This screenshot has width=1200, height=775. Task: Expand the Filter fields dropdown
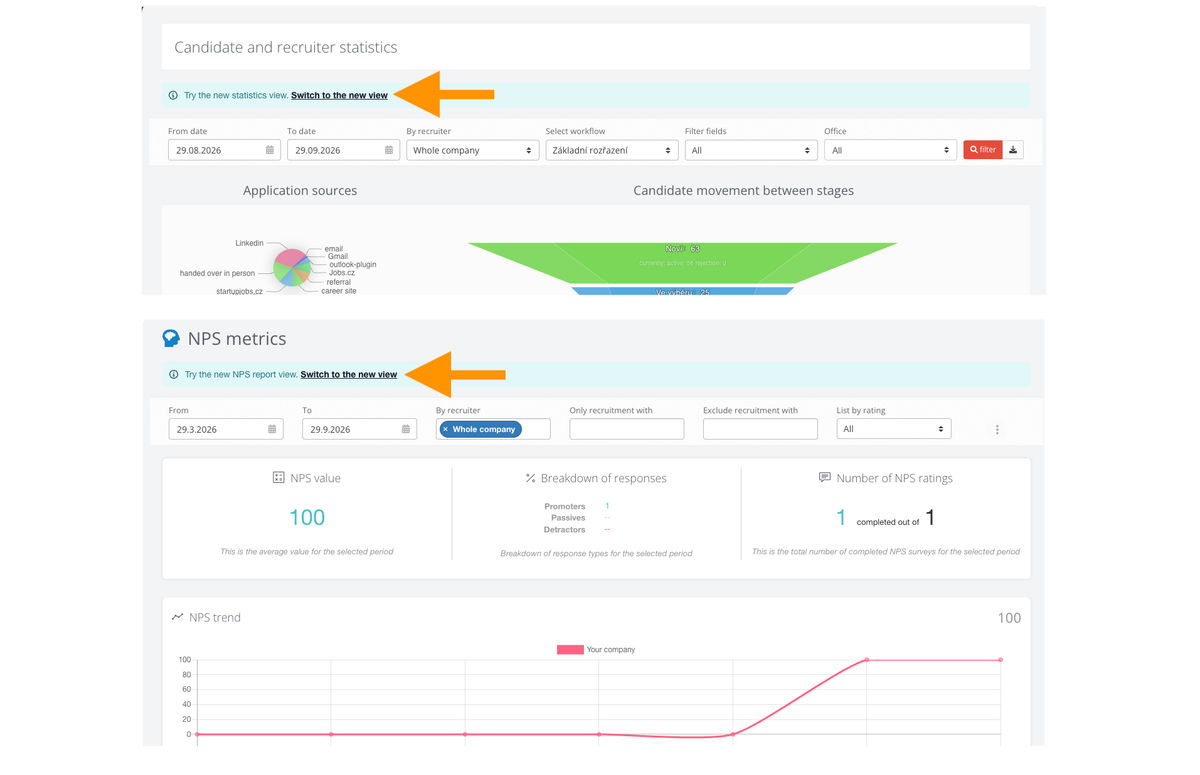(x=751, y=150)
